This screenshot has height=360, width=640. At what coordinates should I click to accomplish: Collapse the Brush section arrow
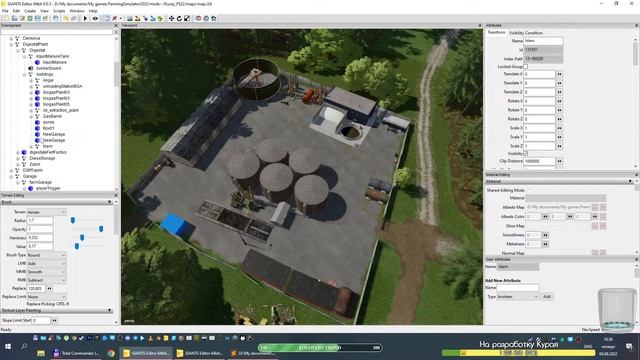click(x=109, y=202)
